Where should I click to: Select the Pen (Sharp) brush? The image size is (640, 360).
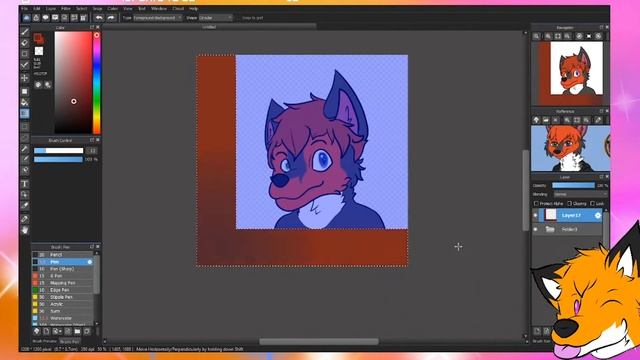tap(62, 269)
